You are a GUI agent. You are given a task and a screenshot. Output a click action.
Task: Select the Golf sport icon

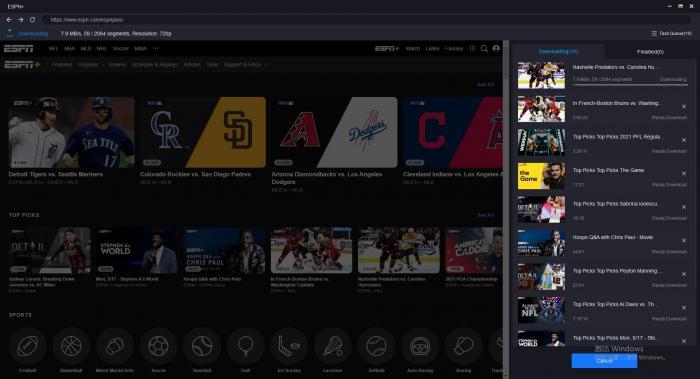(x=246, y=346)
